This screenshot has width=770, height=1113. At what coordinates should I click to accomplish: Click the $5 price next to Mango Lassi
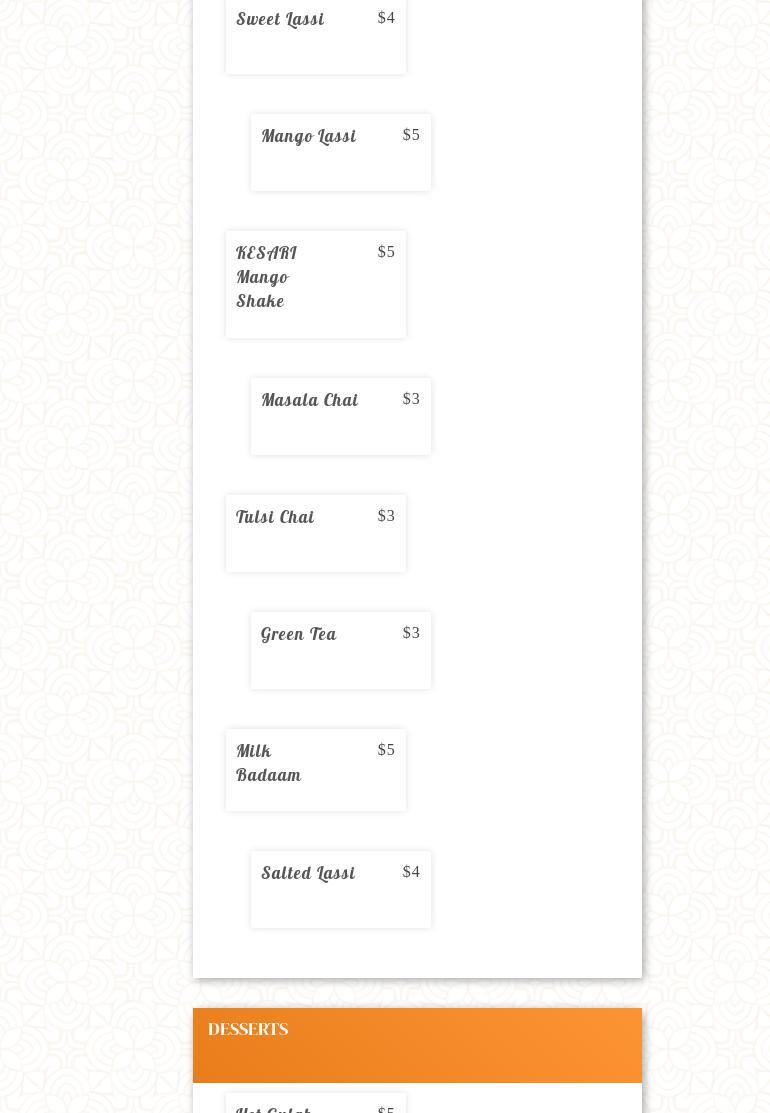[x=411, y=135]
